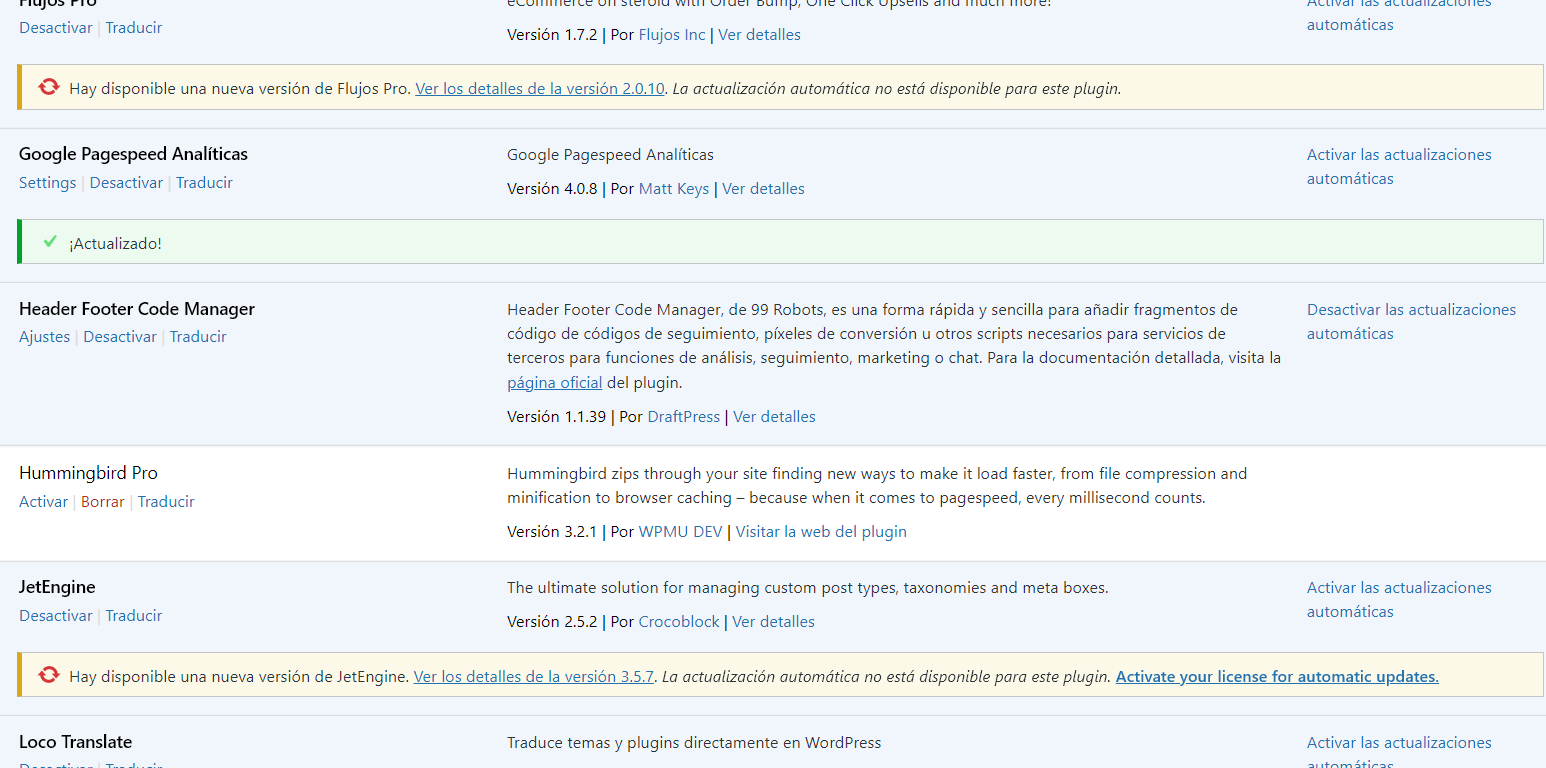This screenshot has height=768, width=1546.
Task: Click the Loco Translate plugin title
Action: 75,741
